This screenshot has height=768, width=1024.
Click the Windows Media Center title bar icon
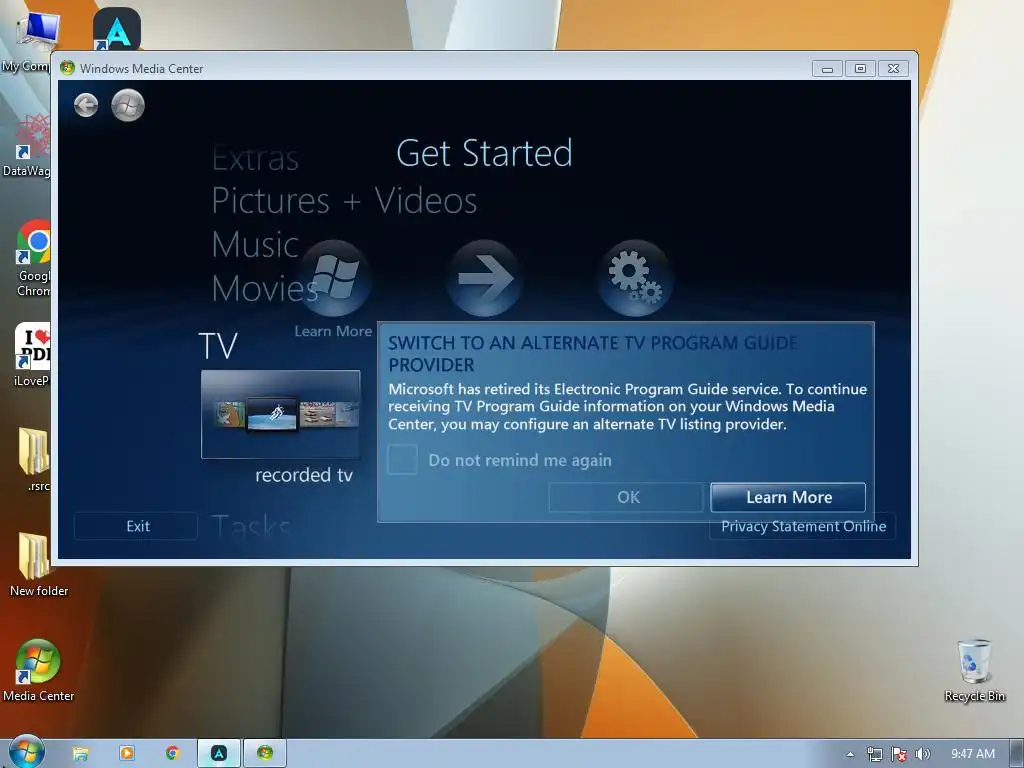pyautogui.click(x=67, y=68)
